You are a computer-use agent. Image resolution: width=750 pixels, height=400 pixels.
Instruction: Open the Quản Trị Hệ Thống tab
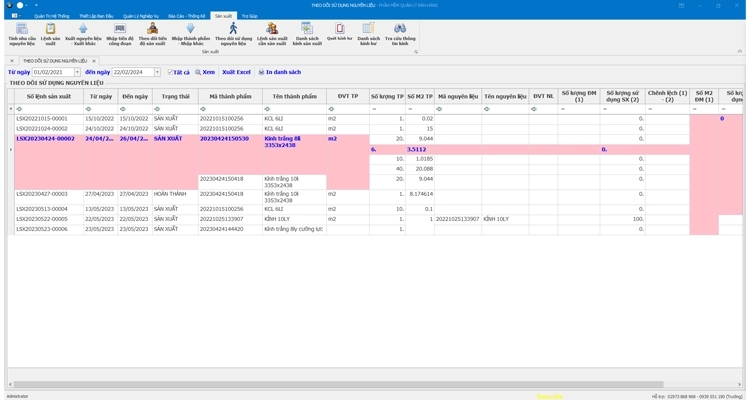[x=52, y=16]
